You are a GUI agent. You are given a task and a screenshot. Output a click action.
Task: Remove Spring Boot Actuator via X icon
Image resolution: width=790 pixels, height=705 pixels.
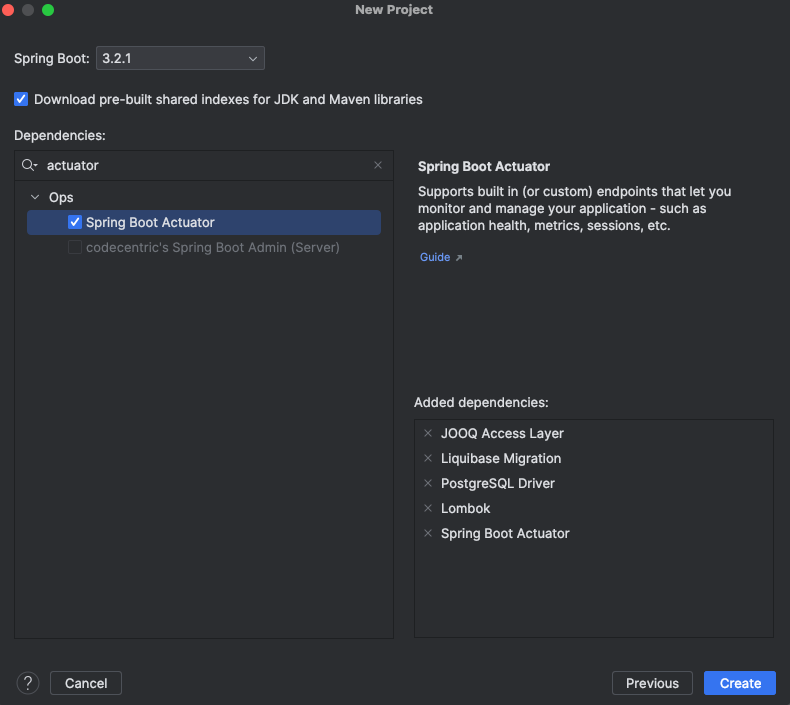(428, 534)
